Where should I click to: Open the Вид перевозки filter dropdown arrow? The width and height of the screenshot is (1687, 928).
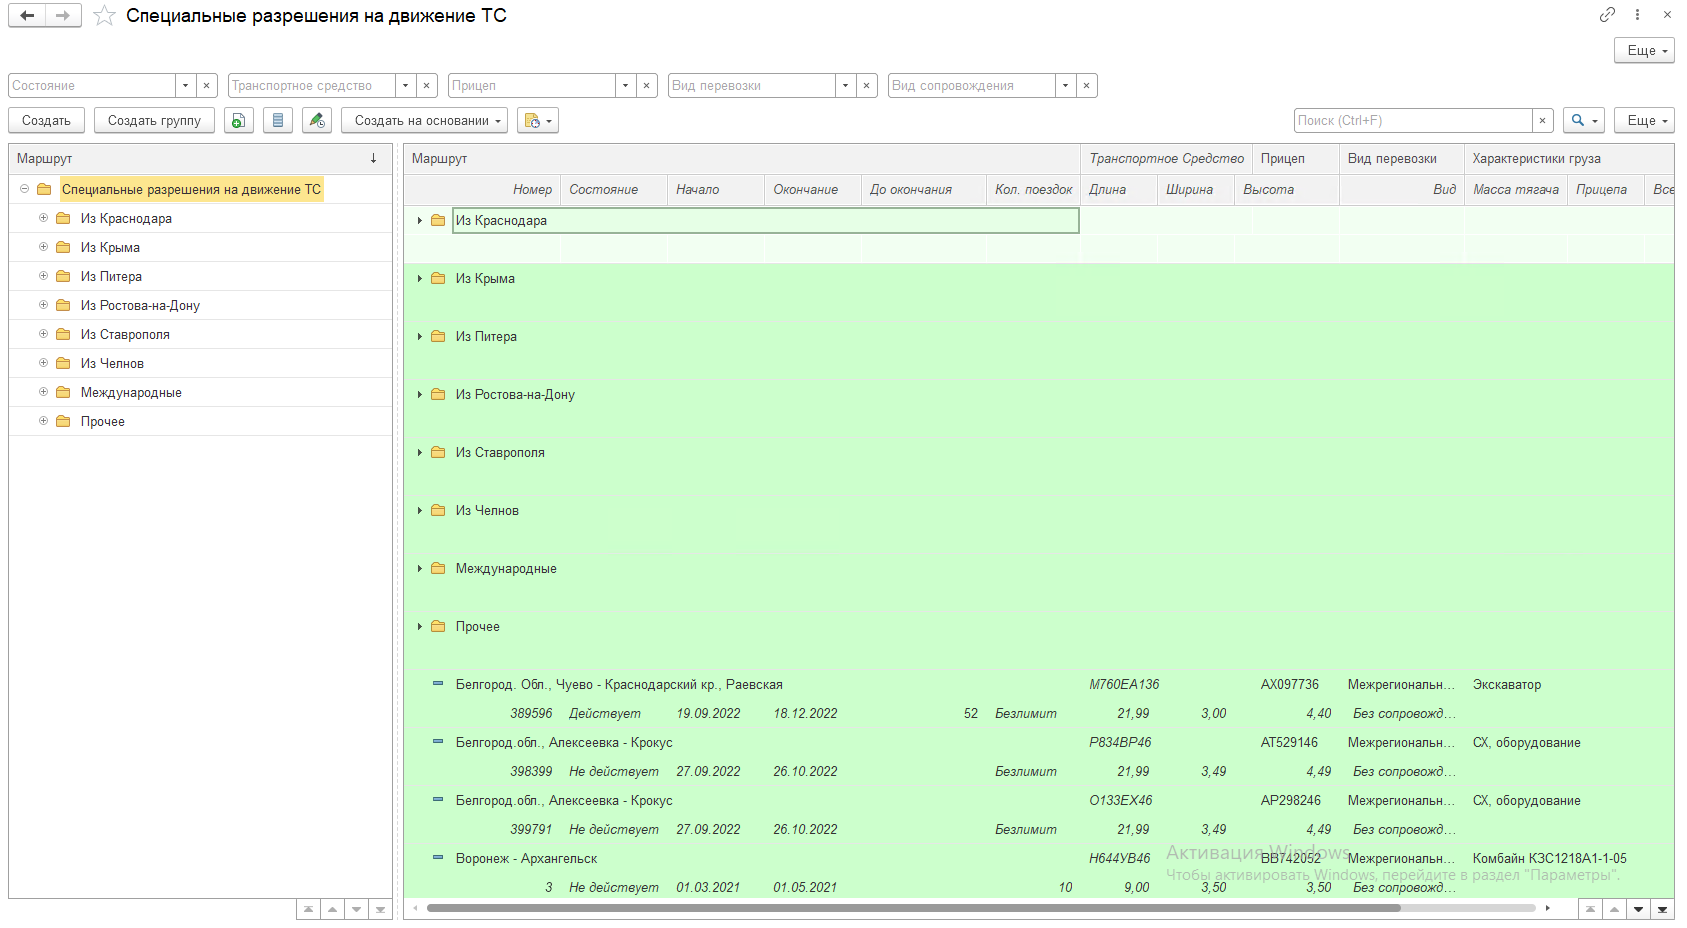pyautogui.click(x=845, y=86)
